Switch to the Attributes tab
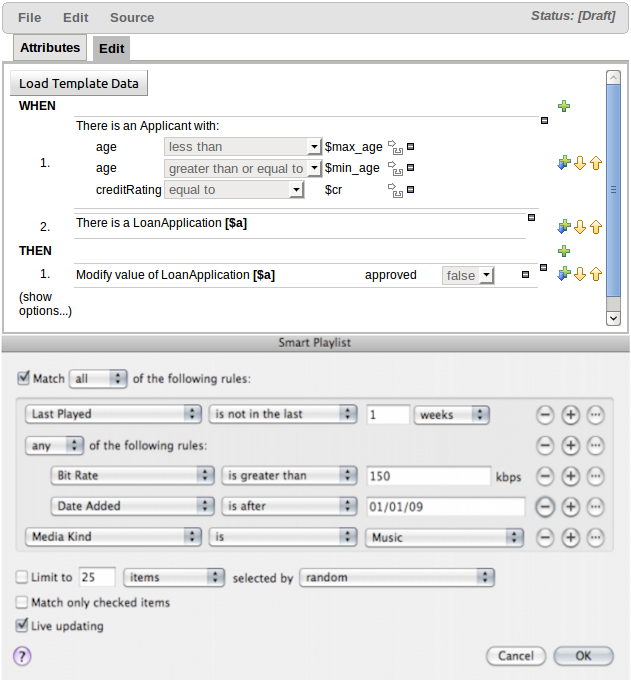631x680 pixels. 50,47
